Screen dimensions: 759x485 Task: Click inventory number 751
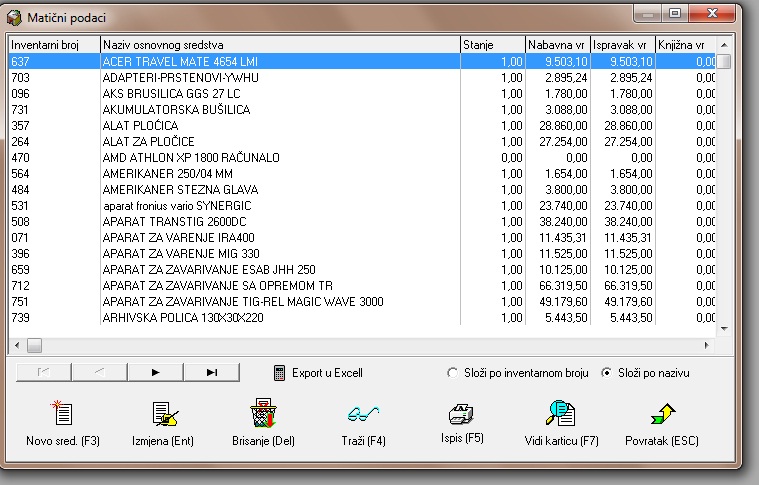point(20,302)
